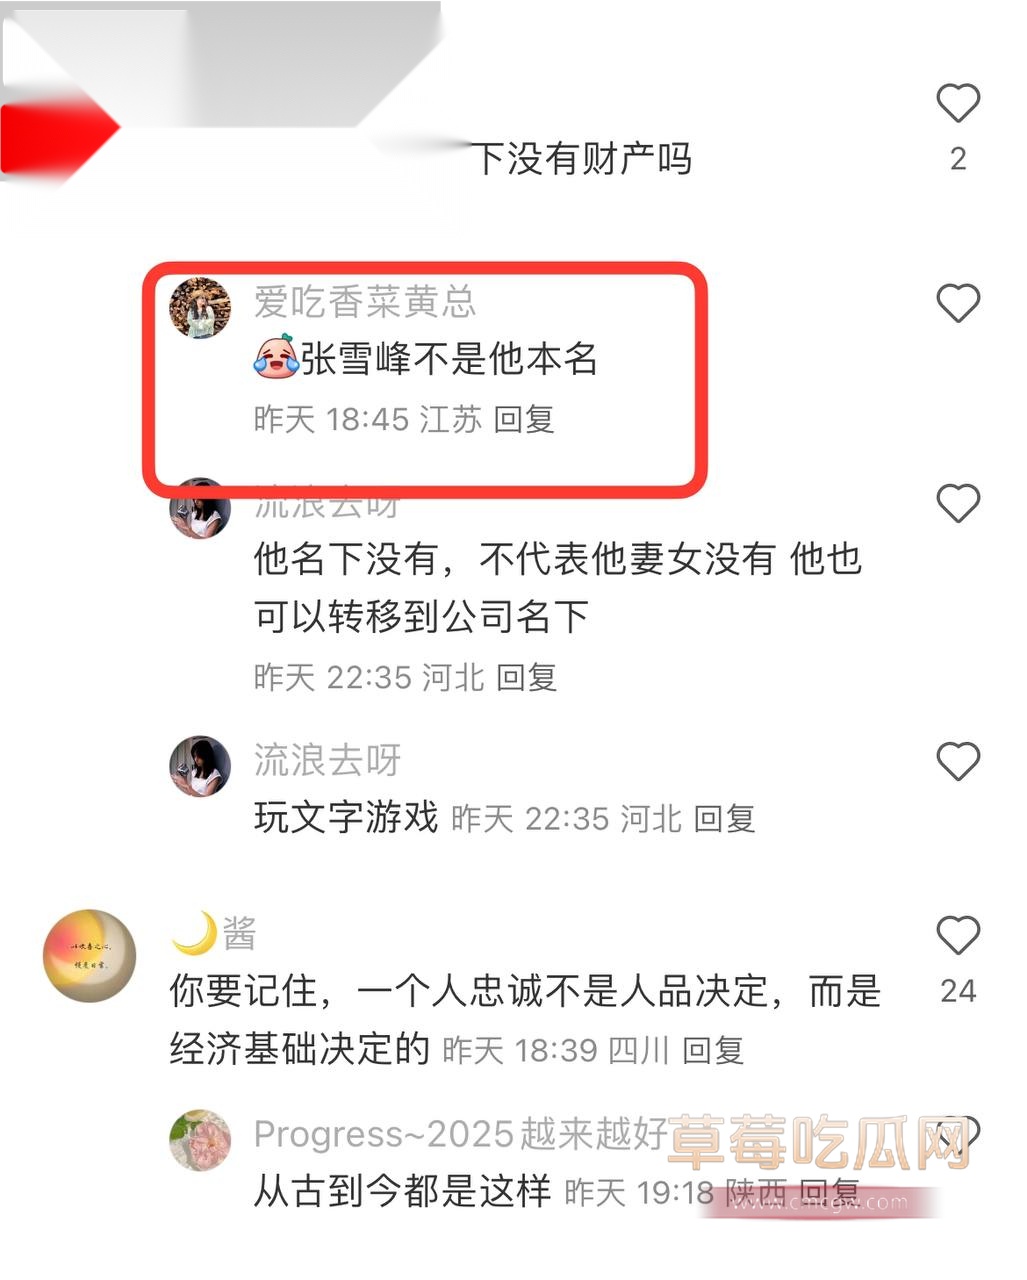Viewport: 1027px width, 1280px height.
Task: Reply to the 玩文字游戏 comment
Action: point(725,819)
